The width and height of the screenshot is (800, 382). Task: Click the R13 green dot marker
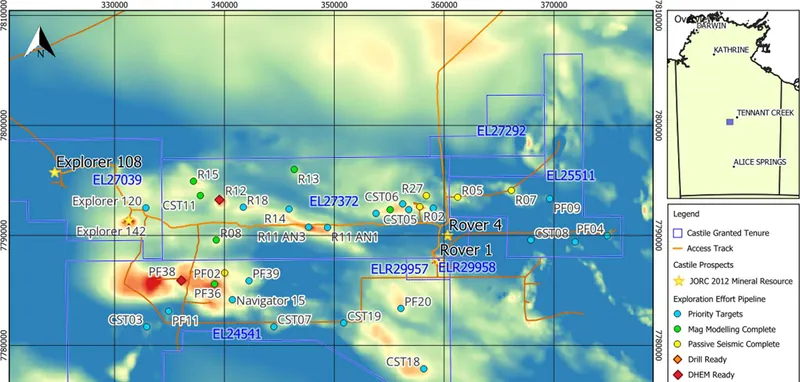(x=294, y=169)
